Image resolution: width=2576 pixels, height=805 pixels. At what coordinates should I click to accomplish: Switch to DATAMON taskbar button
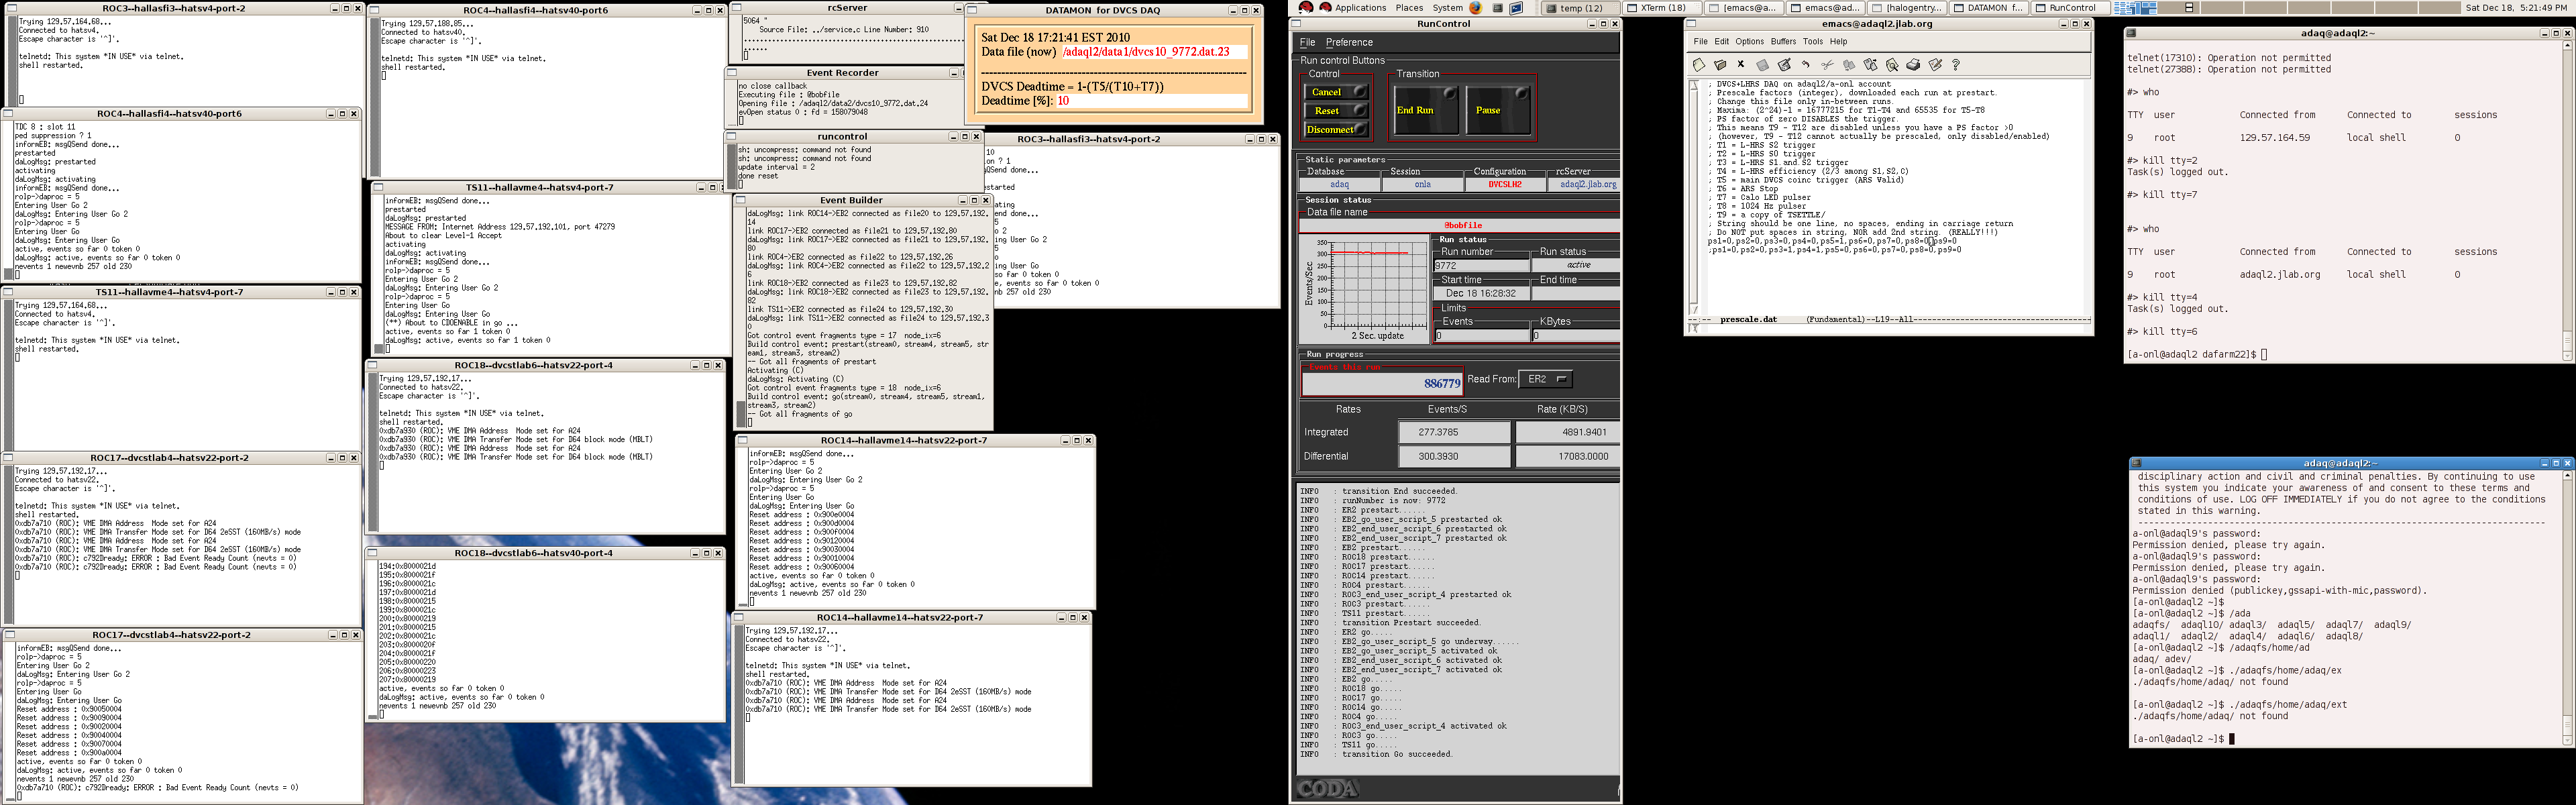(x=1988, y=7)
